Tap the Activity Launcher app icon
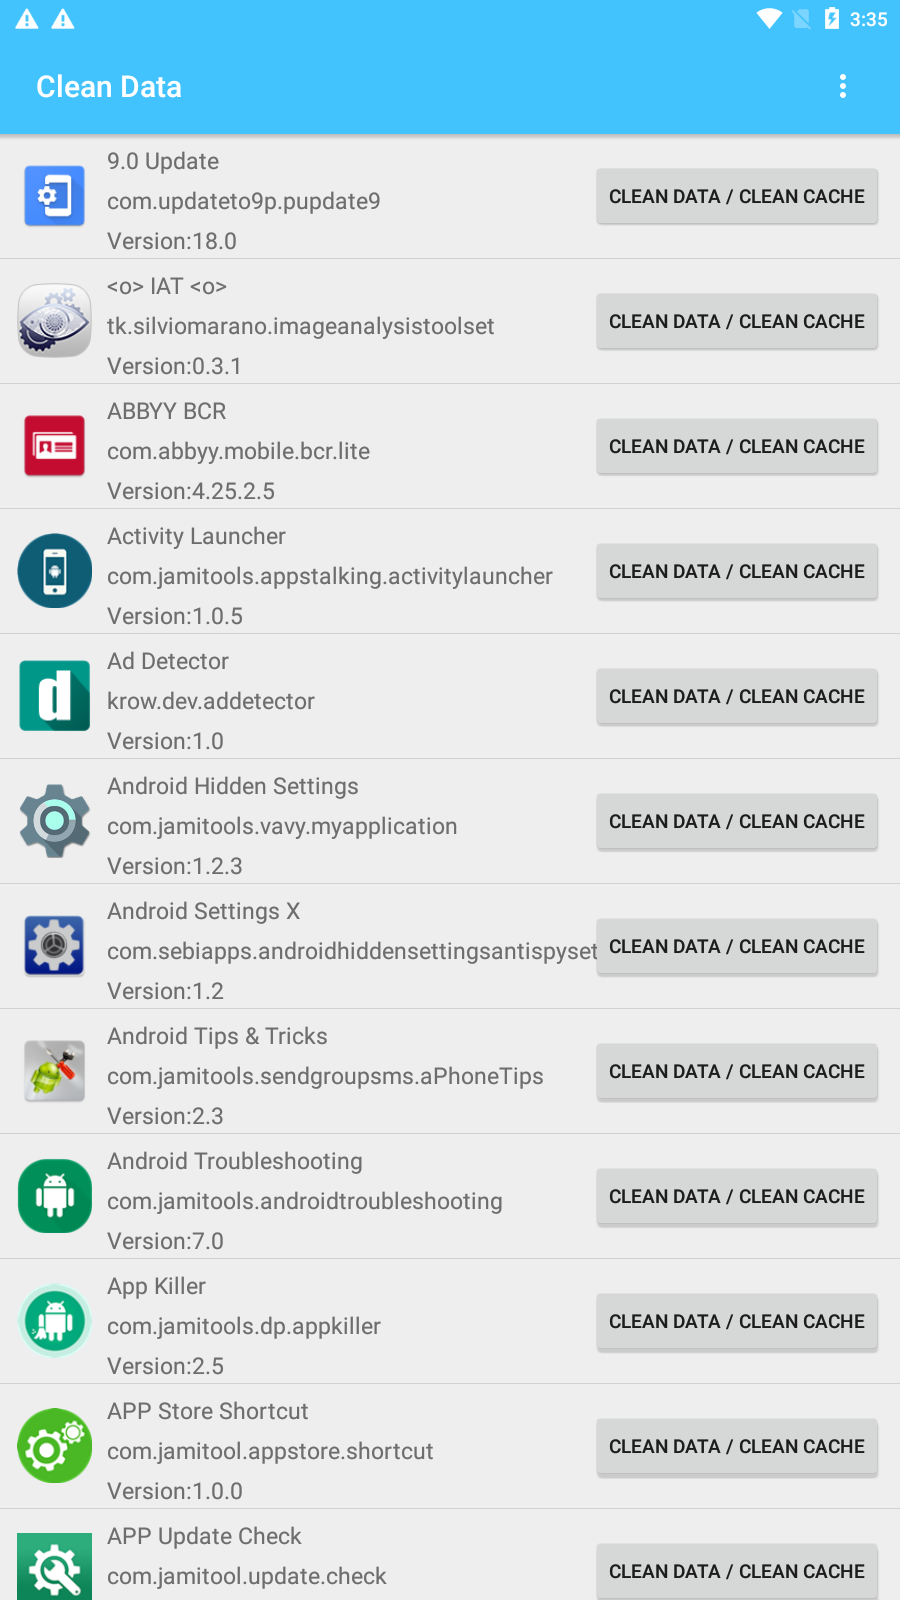The height and width of the screenshot is (1600, 900). pyautogui.click(x=55, y=571)
